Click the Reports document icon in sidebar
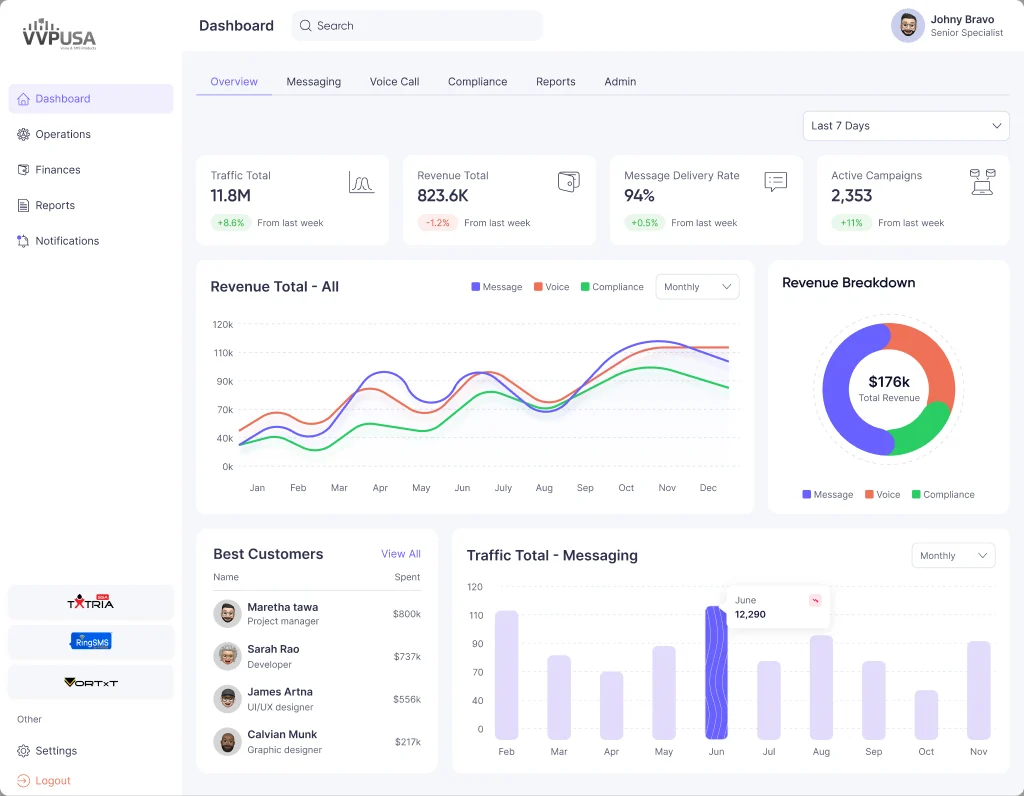This screenshot has width=1024, height=796. point(24,205)
